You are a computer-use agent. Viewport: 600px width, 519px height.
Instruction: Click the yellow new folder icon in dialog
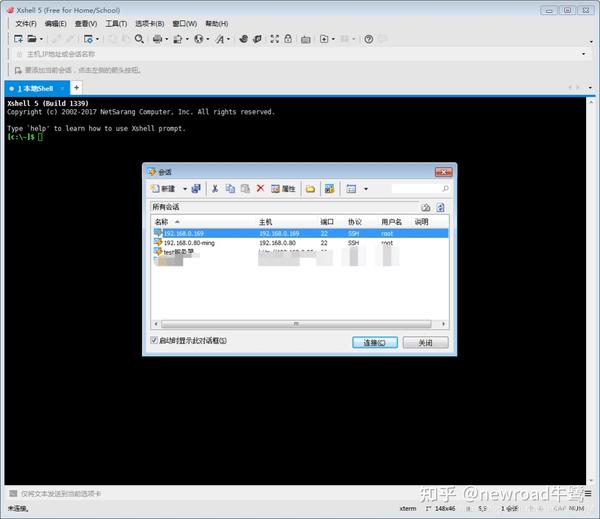point(310,189)
